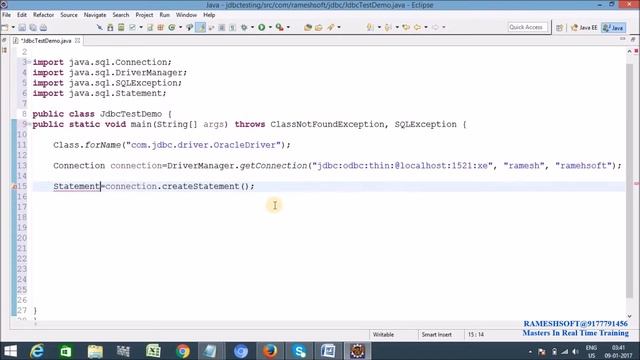The width and height of the screenshot is (640, 360).
Task: Open Skype from the taskbar
Action: pos(299,351)
